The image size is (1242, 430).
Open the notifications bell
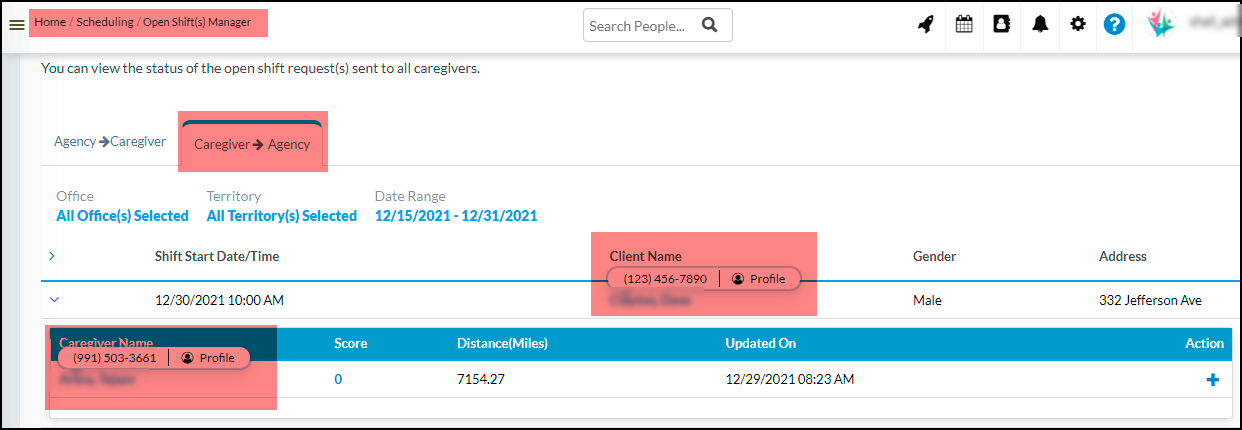(x=1040, y=25)
